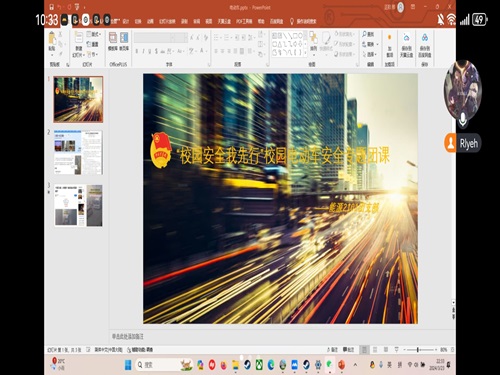Click the Paste clipboard icon
Image resolution: width=500 pixels, height=375 pixels.
(52, 38)
